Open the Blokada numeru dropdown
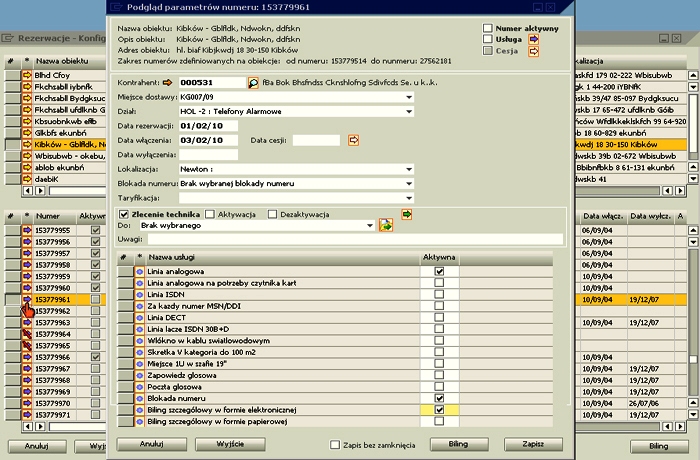Image resolution: width=700 pixels, height=460 pixels. point(409,184)
